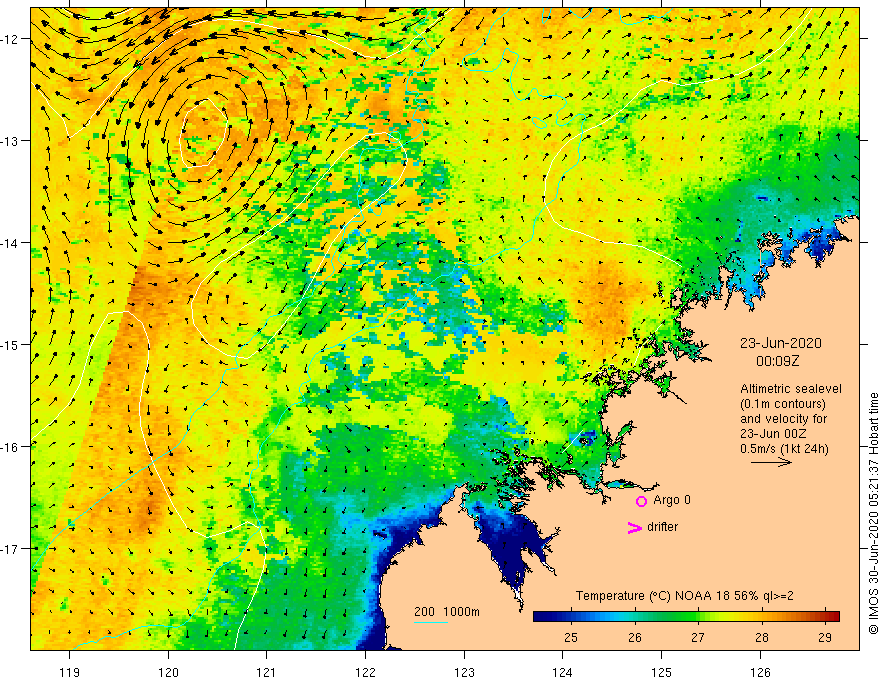Click the text '(0.1m contours)'
Viewport: 880px width, 680px height.
tap(783, 404)
